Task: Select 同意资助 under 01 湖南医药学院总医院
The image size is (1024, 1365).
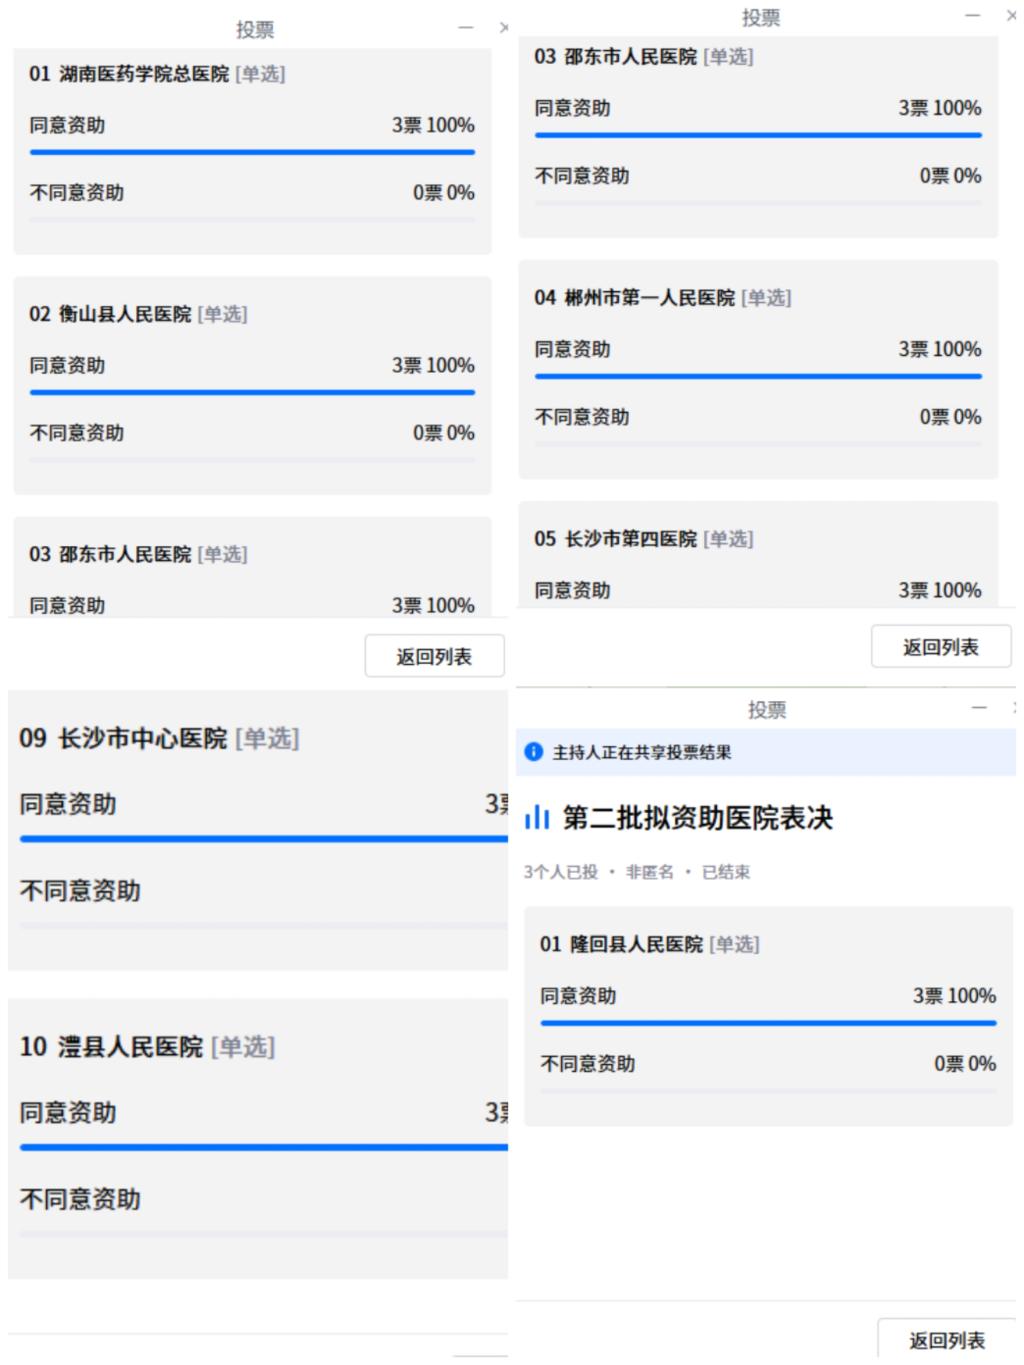Action: (67, 126)
